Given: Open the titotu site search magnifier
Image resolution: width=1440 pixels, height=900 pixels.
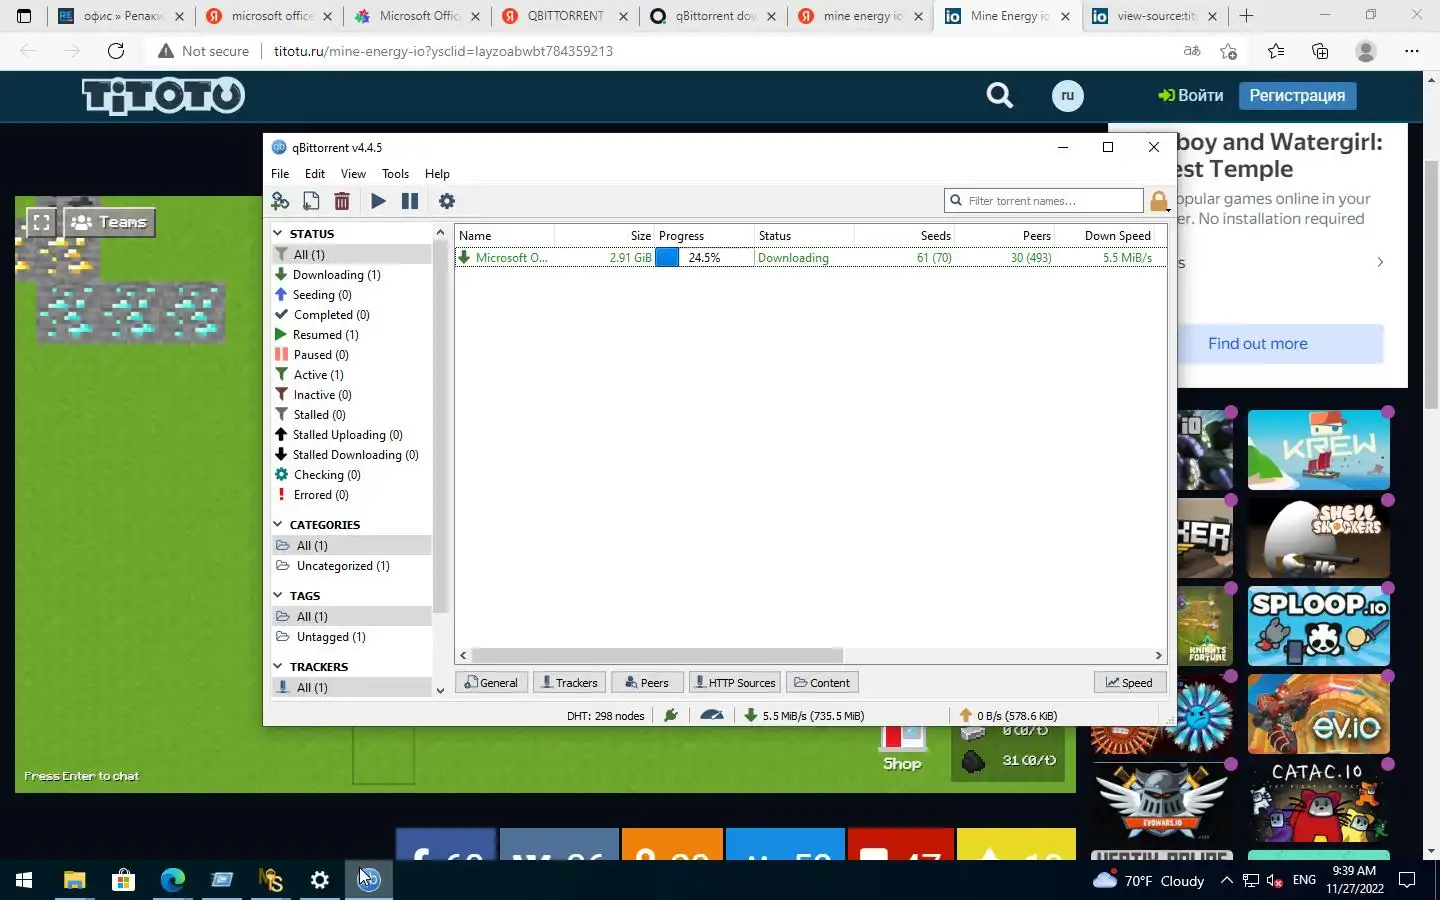Looking at the screenshot, I should pyautogui.click(x=999, y=95).
